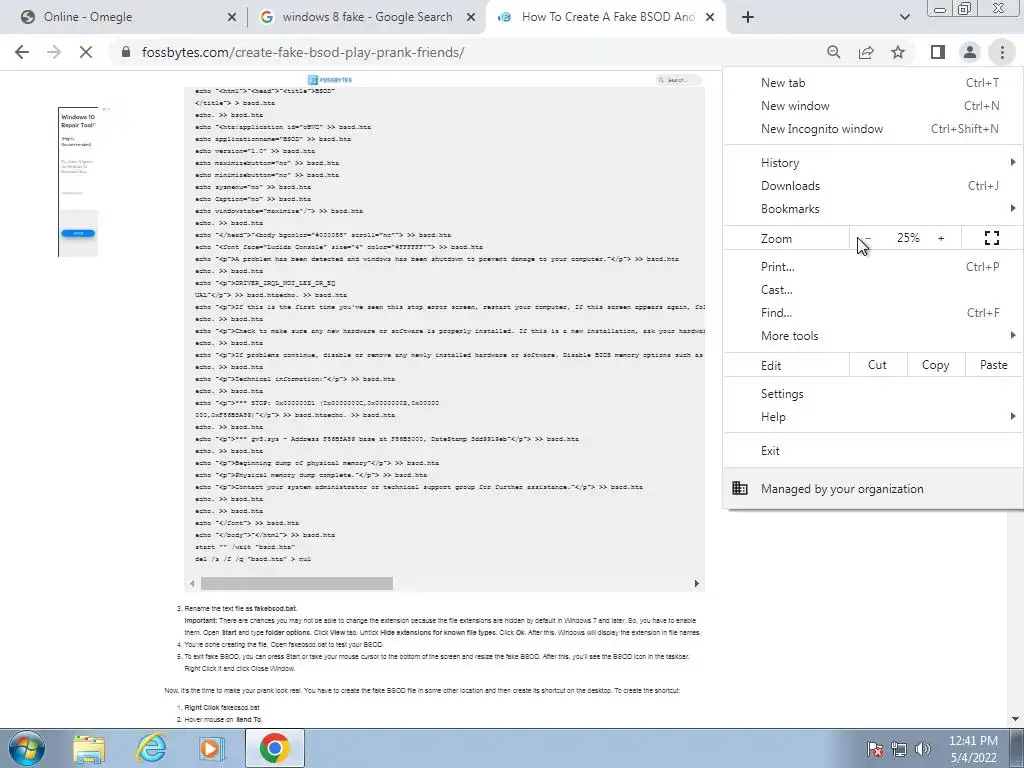
Task: Expand the More tools submenu
Action: 873,336
